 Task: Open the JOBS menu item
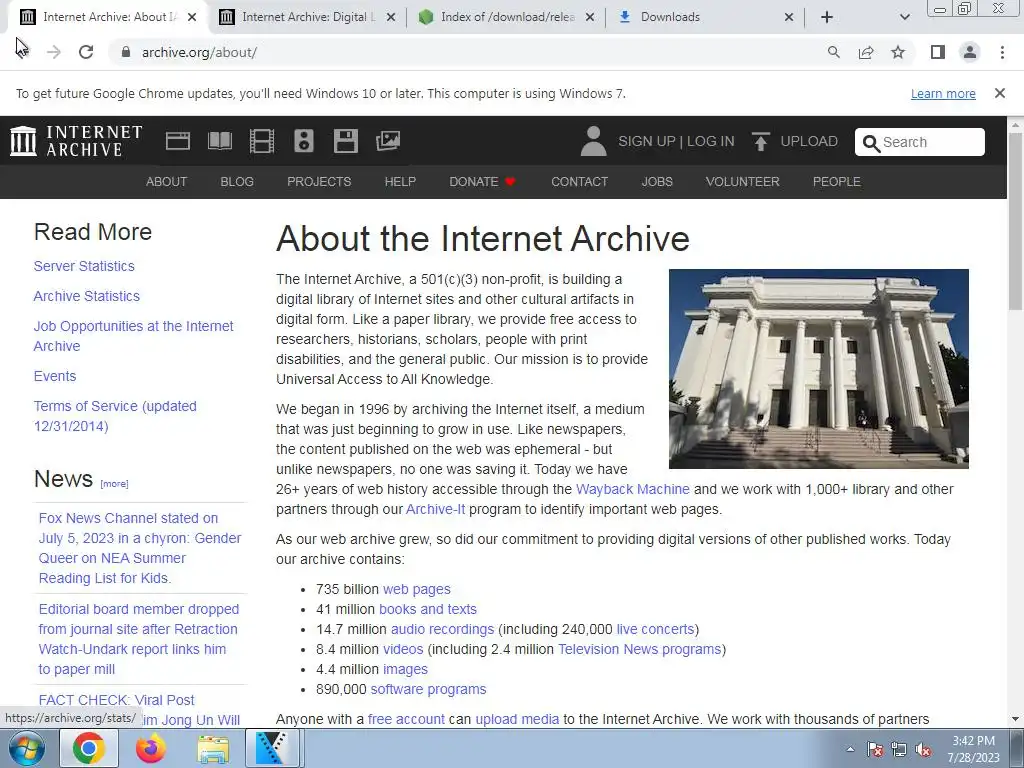point(657,182)
